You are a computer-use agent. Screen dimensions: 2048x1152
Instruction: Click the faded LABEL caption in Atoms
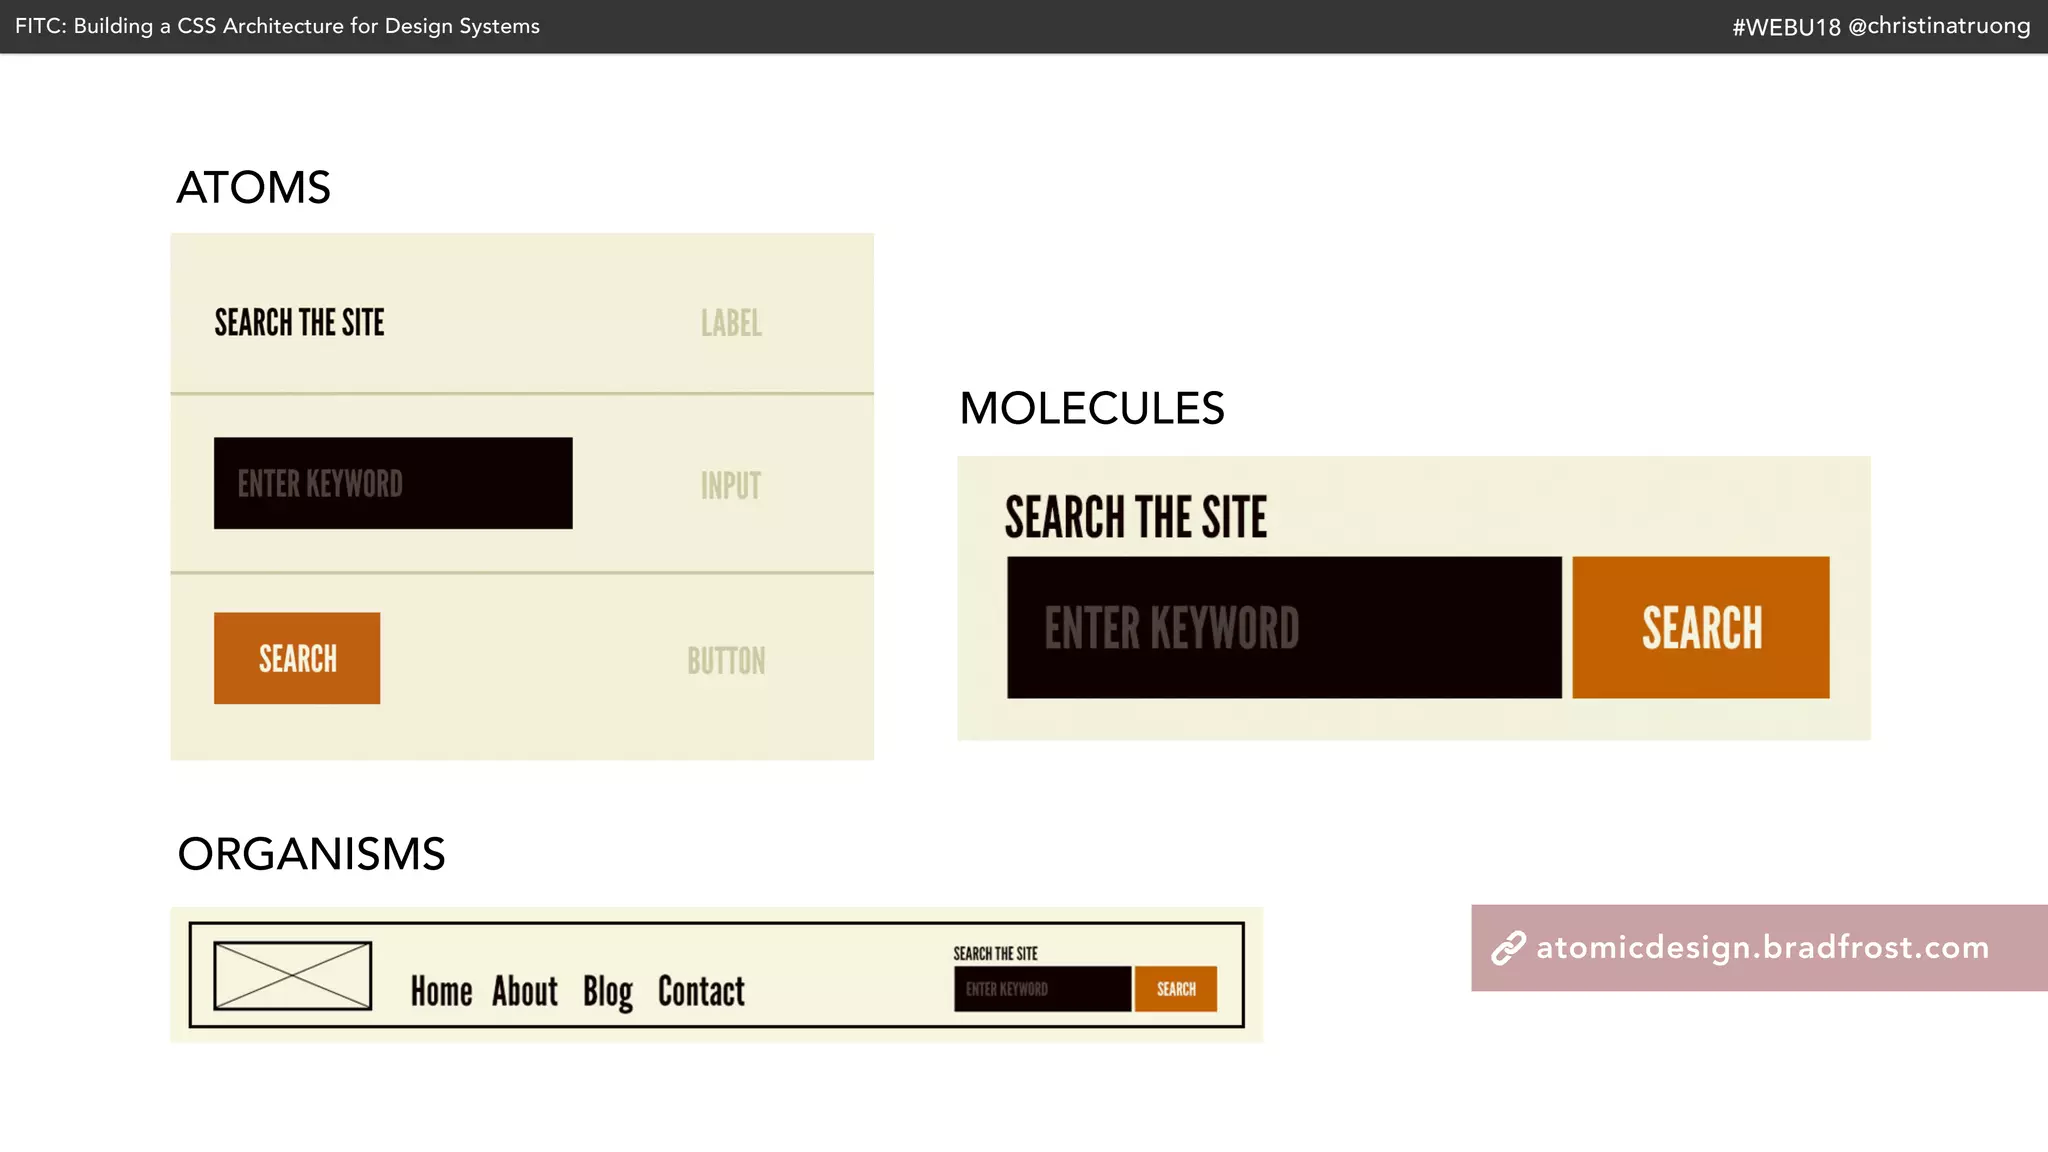tap(731, 323)
